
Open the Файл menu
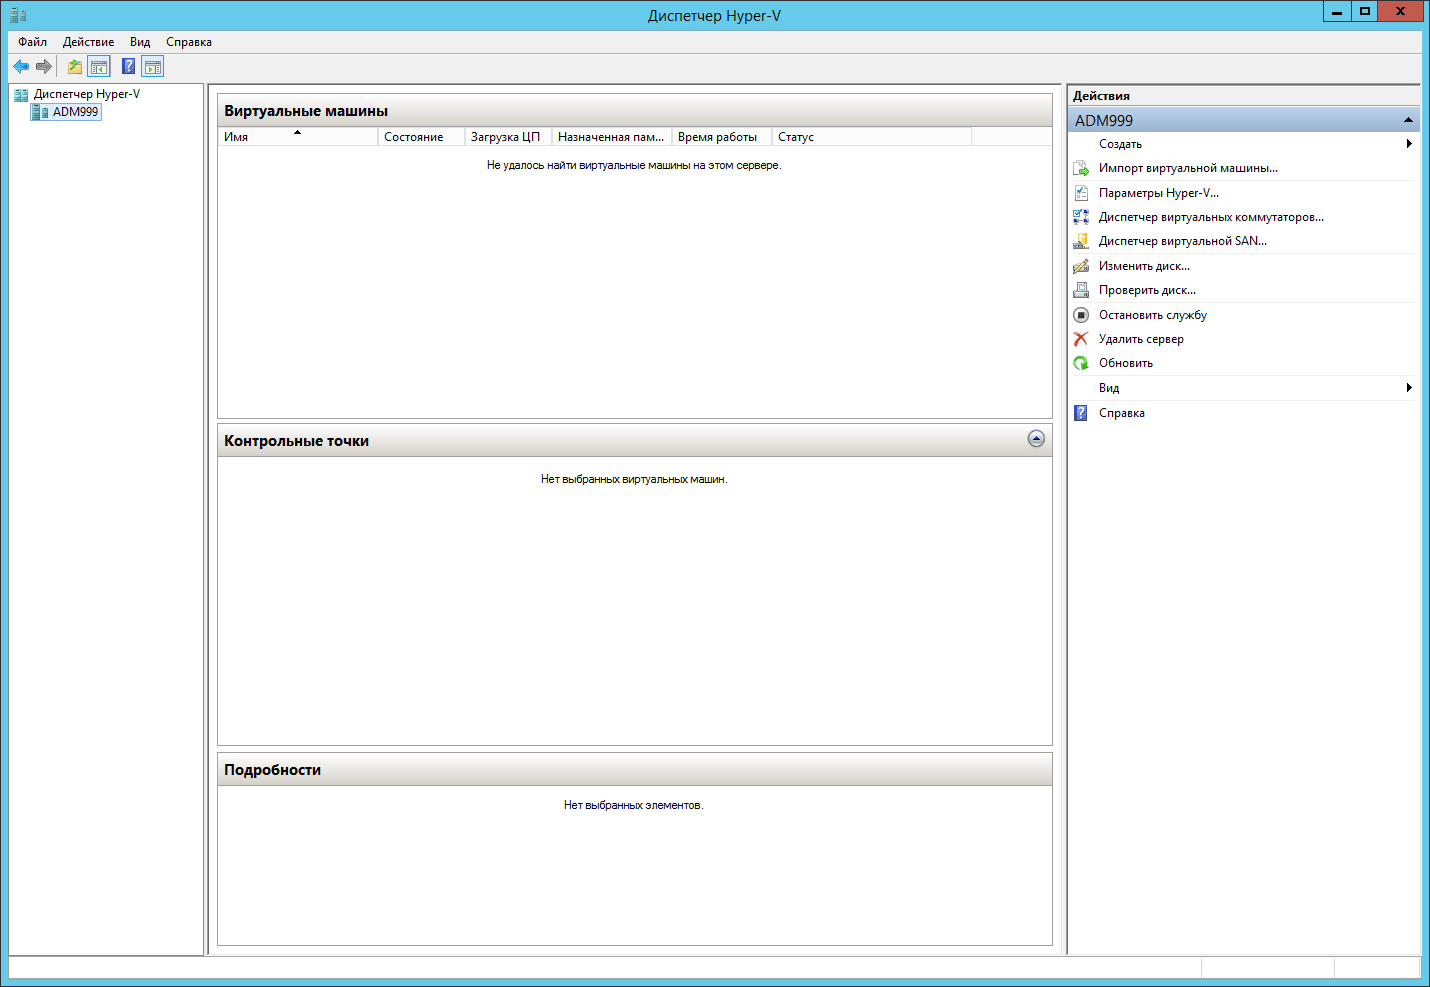pos(33,42)
